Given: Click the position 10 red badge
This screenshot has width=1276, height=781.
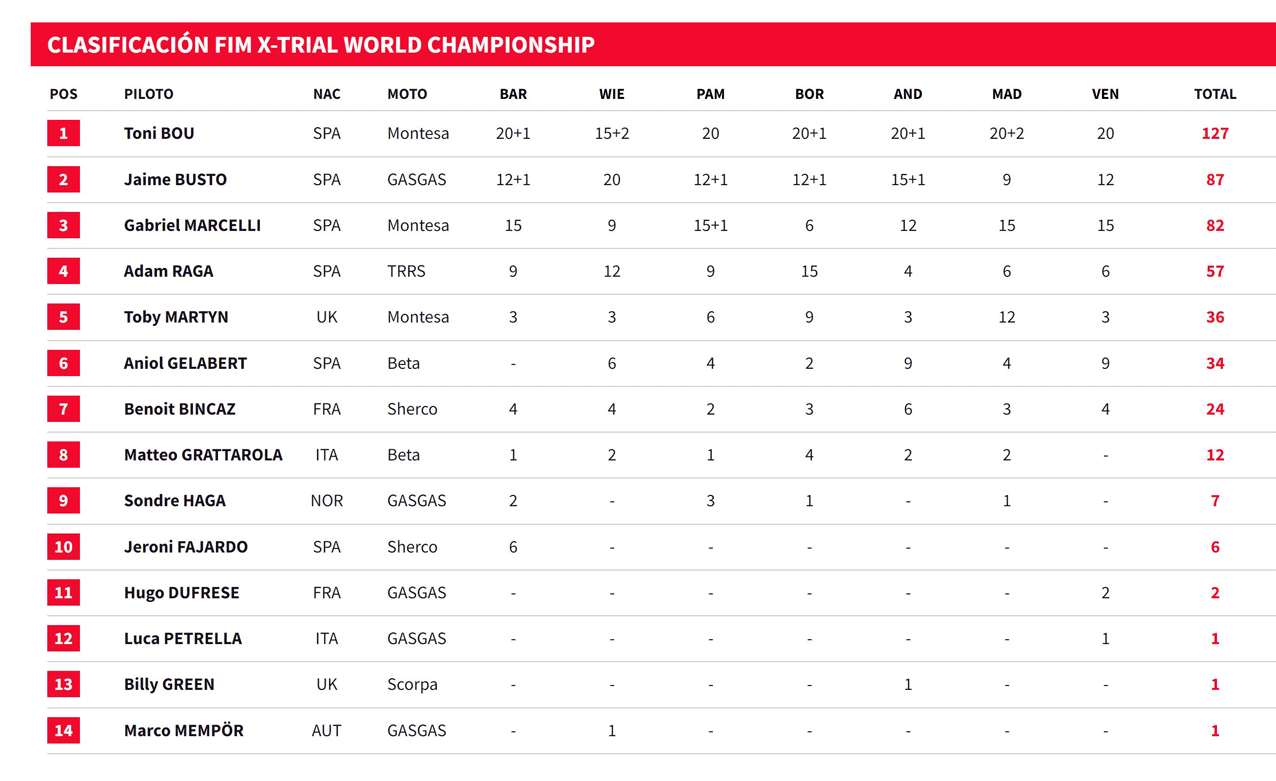Looking at the screenshot, I should [x=63, y=547].
